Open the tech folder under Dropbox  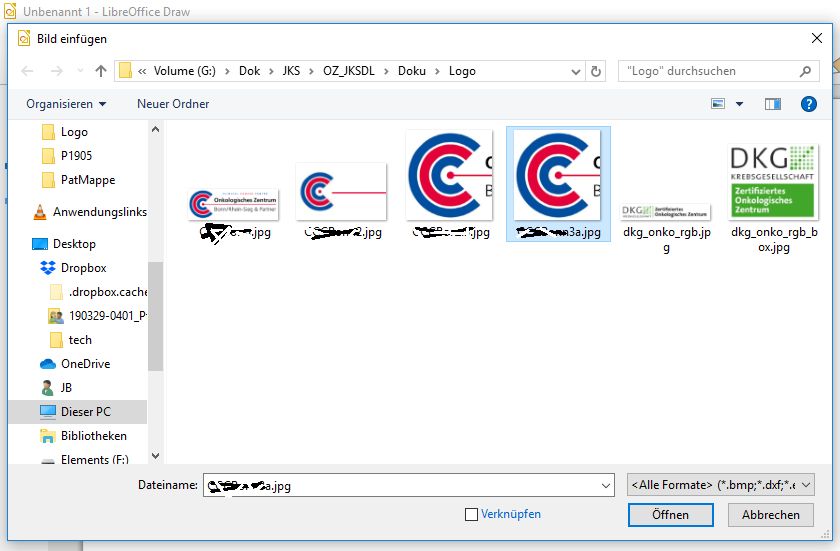coord(70,340)
